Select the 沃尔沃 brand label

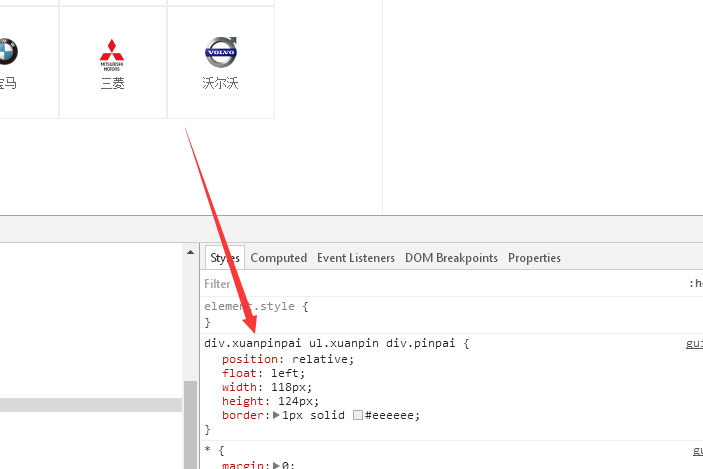220,83
